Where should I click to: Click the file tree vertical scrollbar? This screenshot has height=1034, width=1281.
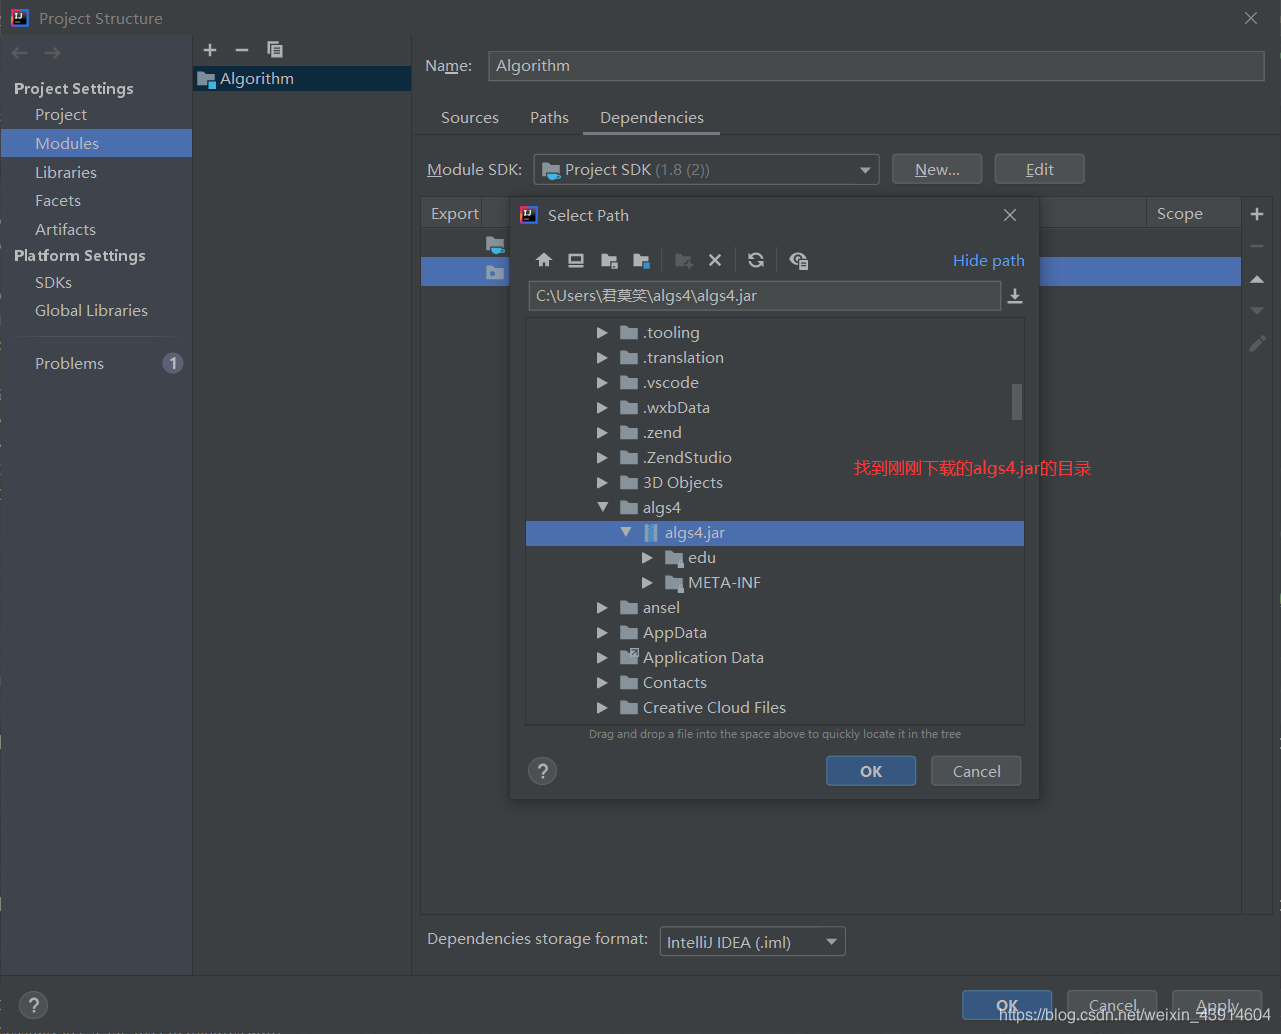coord(1017,402)
